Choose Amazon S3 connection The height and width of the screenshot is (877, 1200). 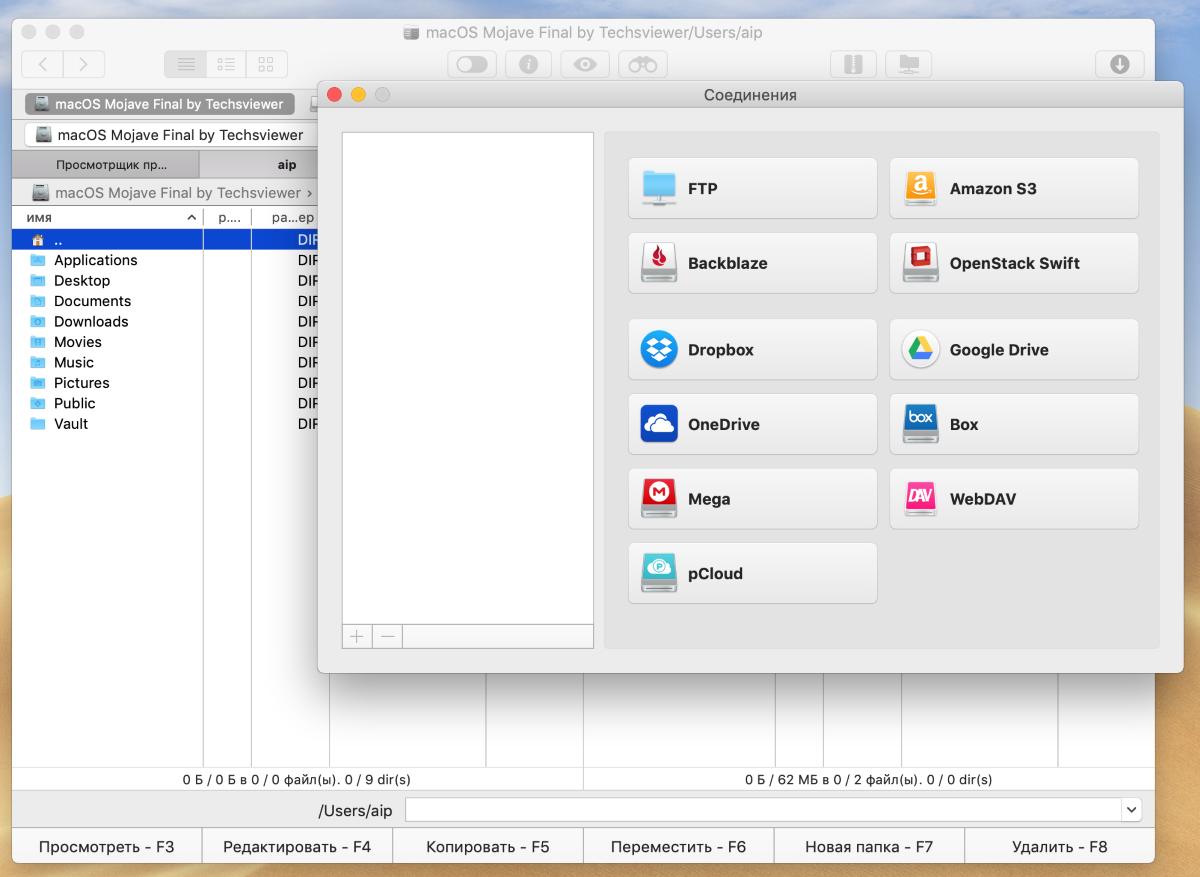point(1014,188)
